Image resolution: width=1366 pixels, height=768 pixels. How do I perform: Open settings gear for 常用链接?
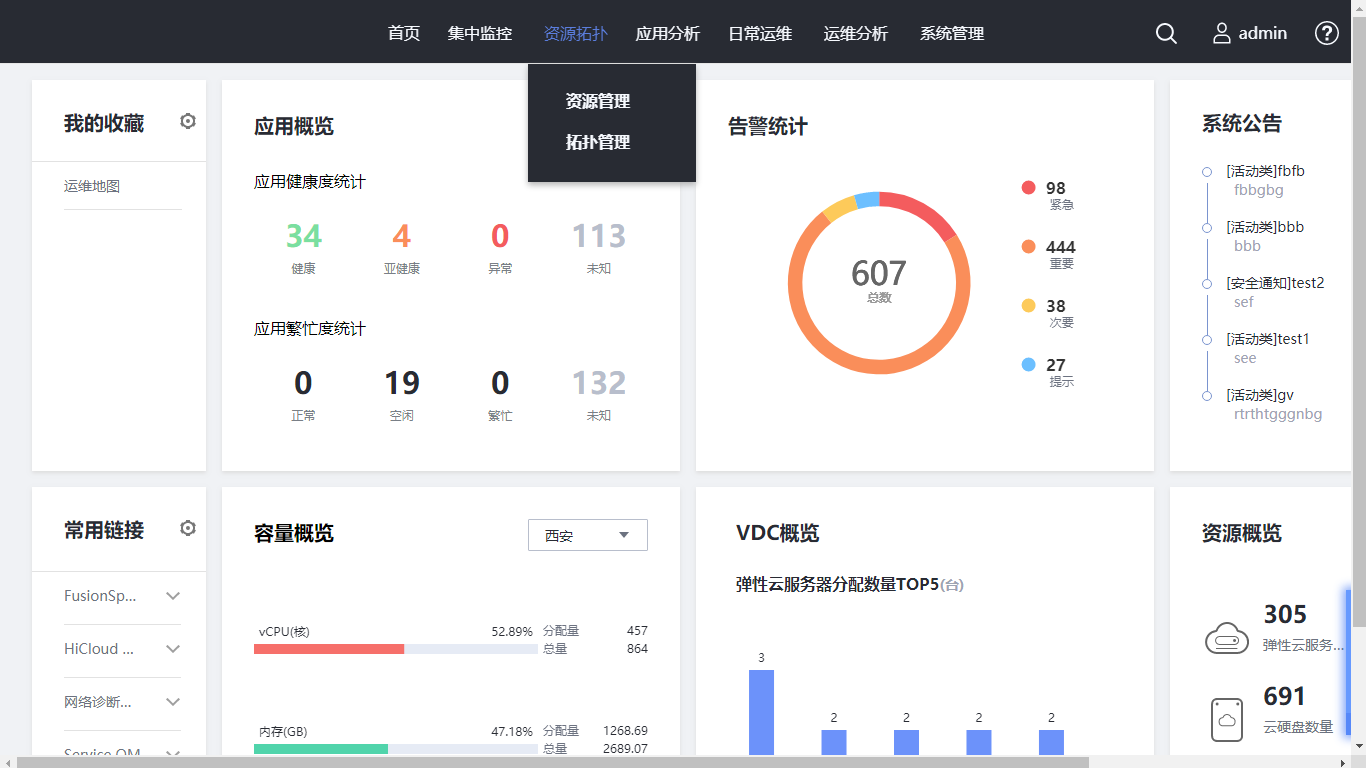[x=188, y=529]
